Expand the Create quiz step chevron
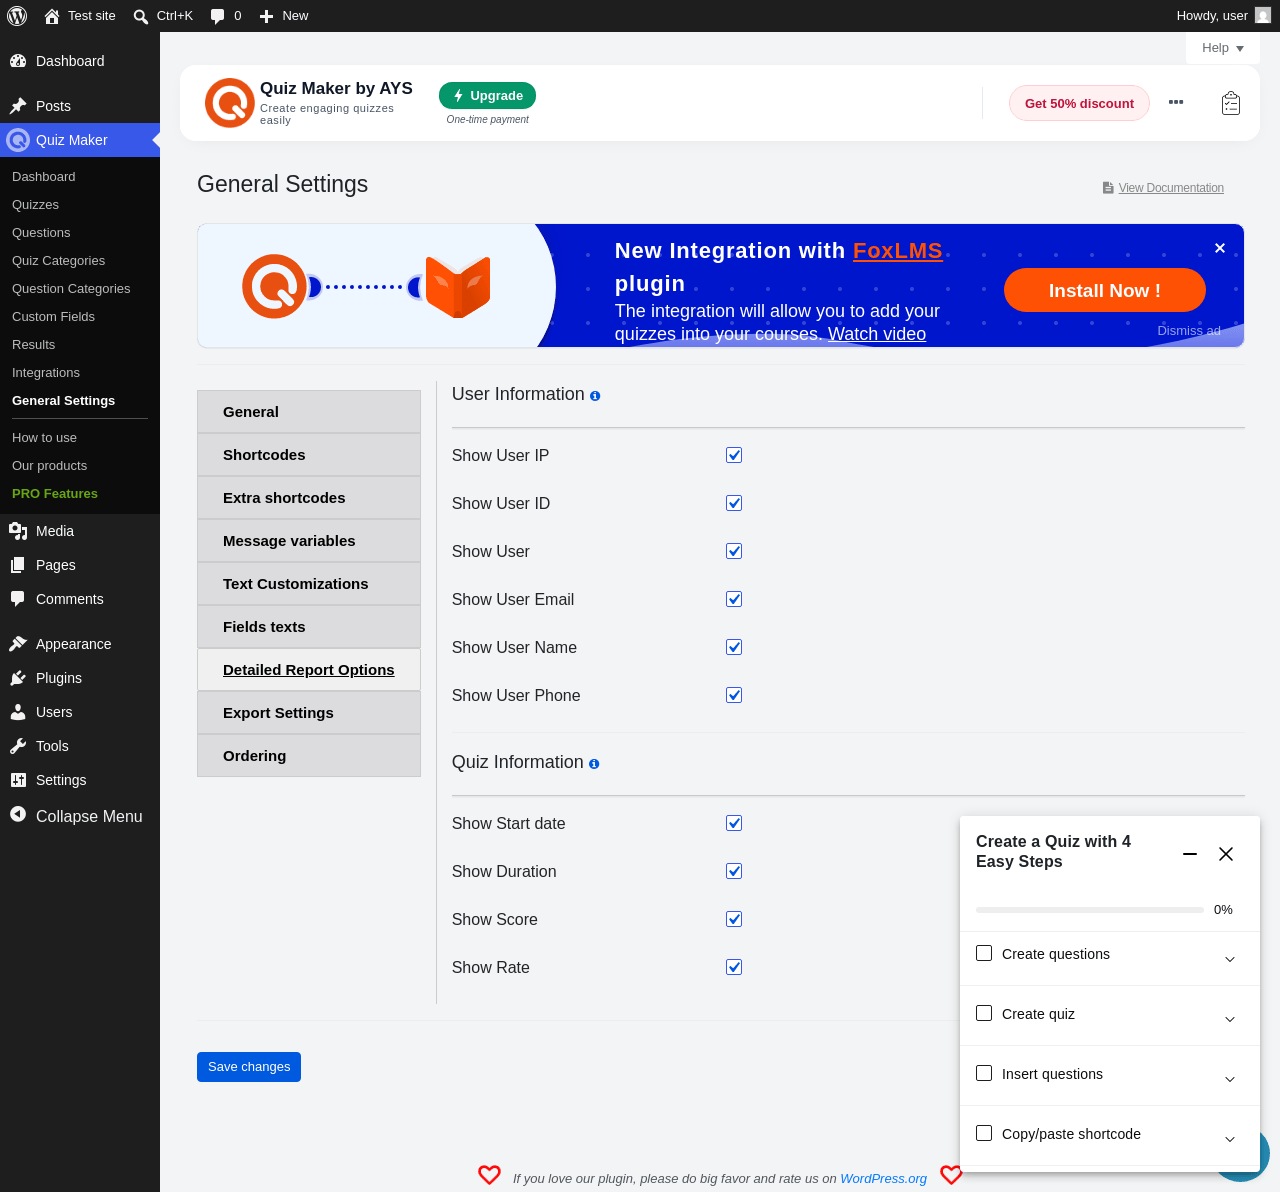Viewport: 1280px width, 1192px height. (x=1230, y=1019)
